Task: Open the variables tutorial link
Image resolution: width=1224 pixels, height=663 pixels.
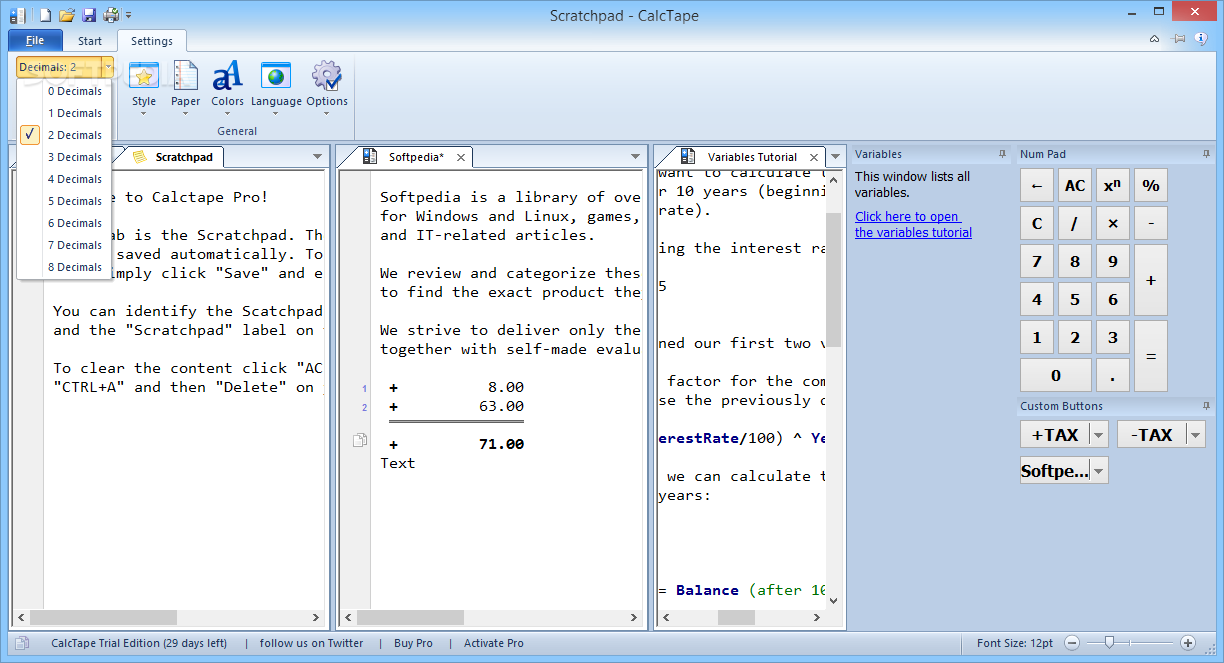Action: [x=913, y=225]
